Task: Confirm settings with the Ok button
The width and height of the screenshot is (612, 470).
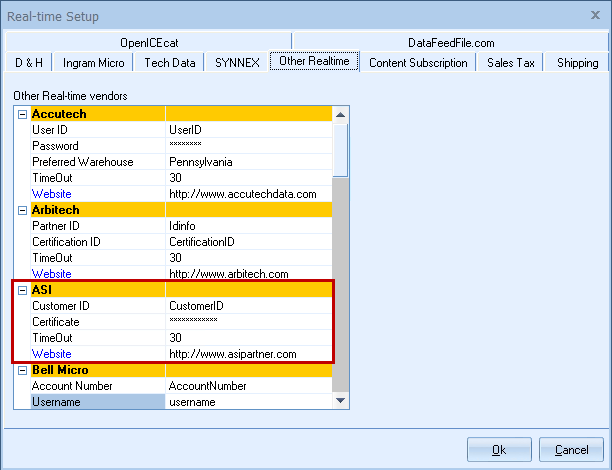Action: point(499,450)
